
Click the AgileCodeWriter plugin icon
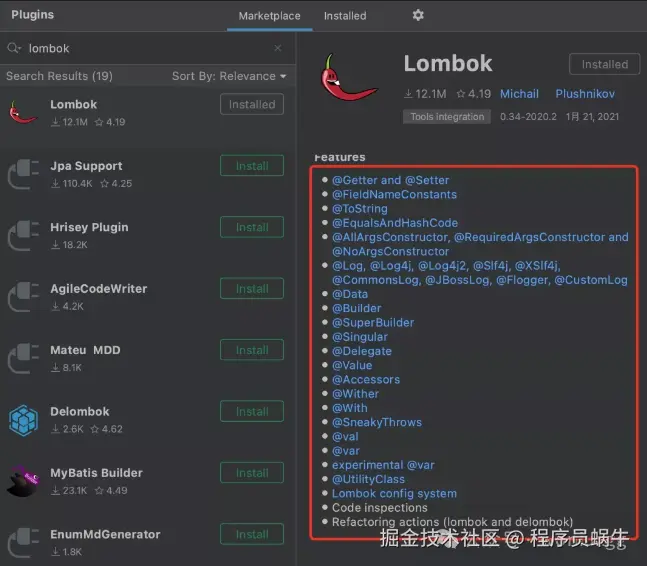[x=23, y=297]
